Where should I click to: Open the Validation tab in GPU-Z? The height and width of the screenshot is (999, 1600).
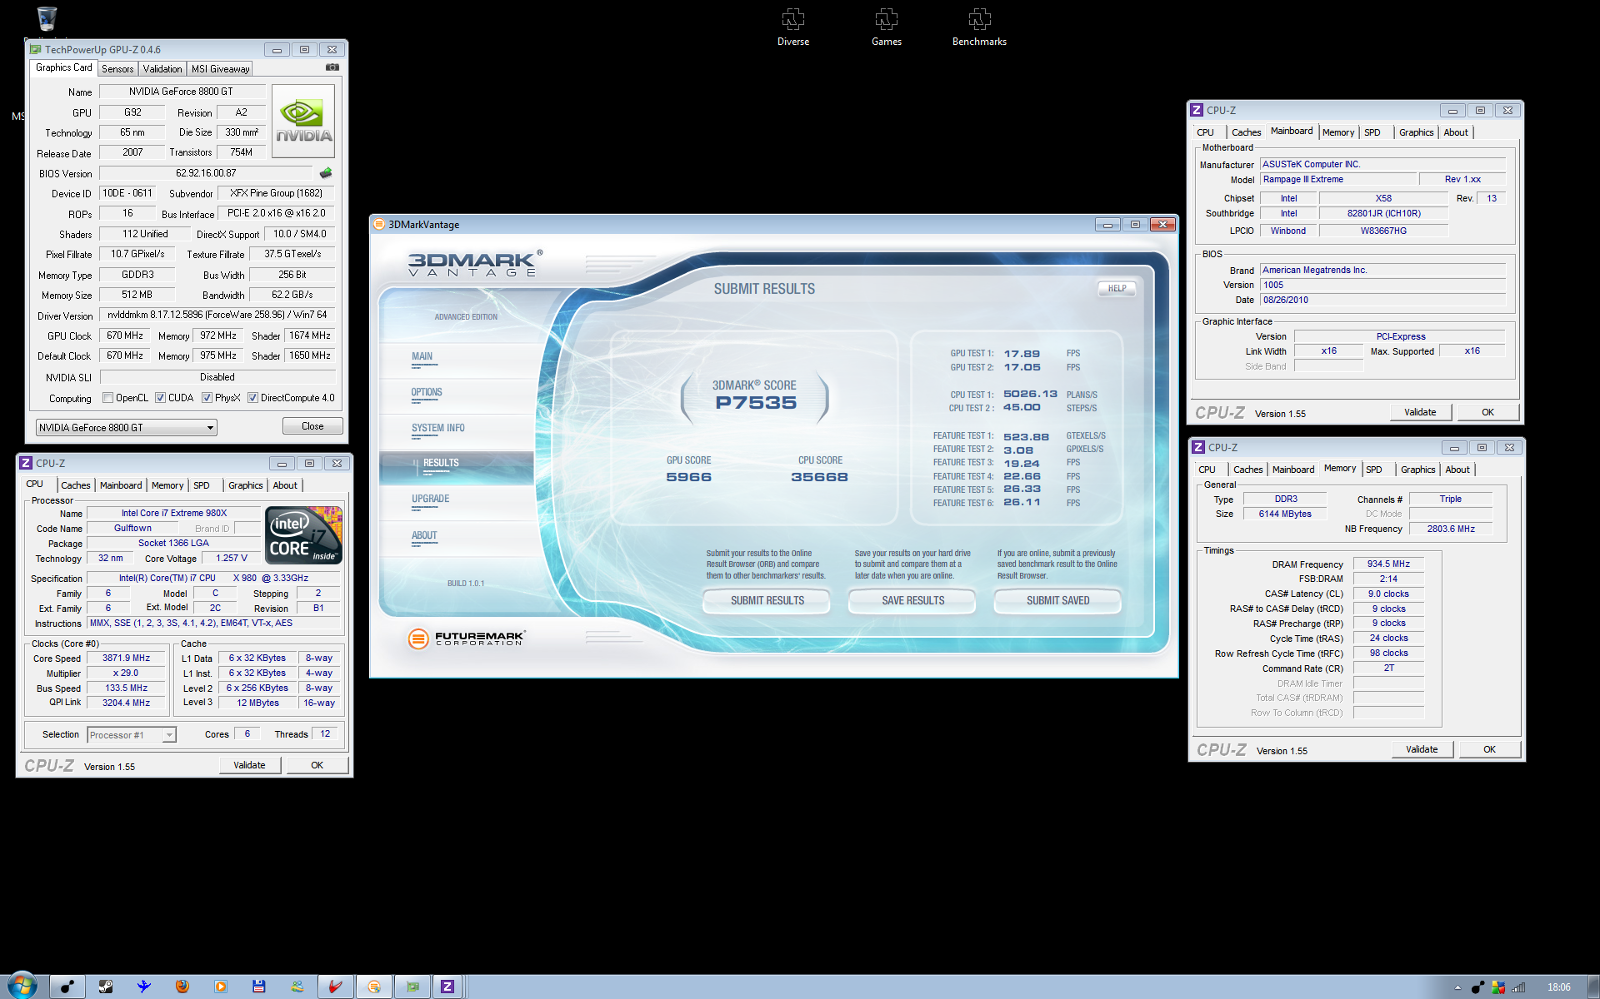(x=162, y=69)
